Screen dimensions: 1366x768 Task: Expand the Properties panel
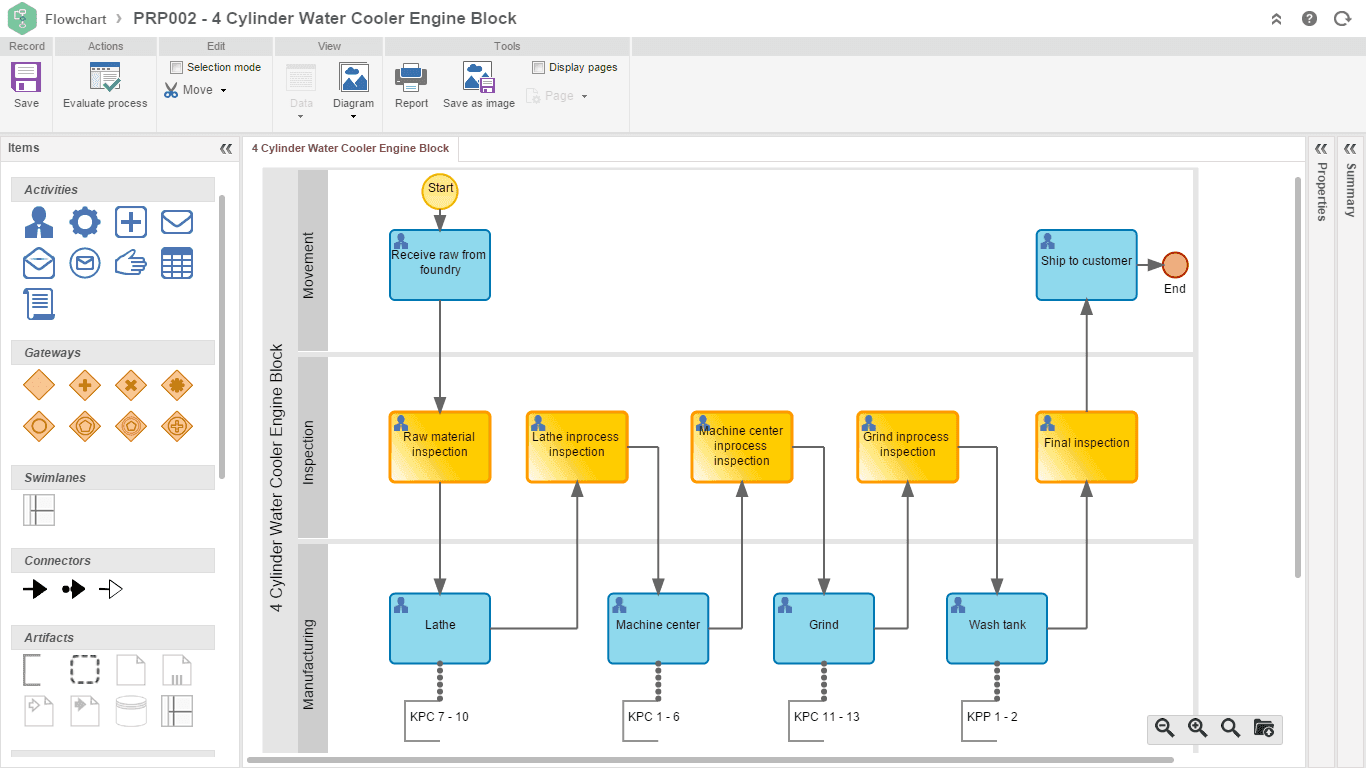tap(1321, 148)
